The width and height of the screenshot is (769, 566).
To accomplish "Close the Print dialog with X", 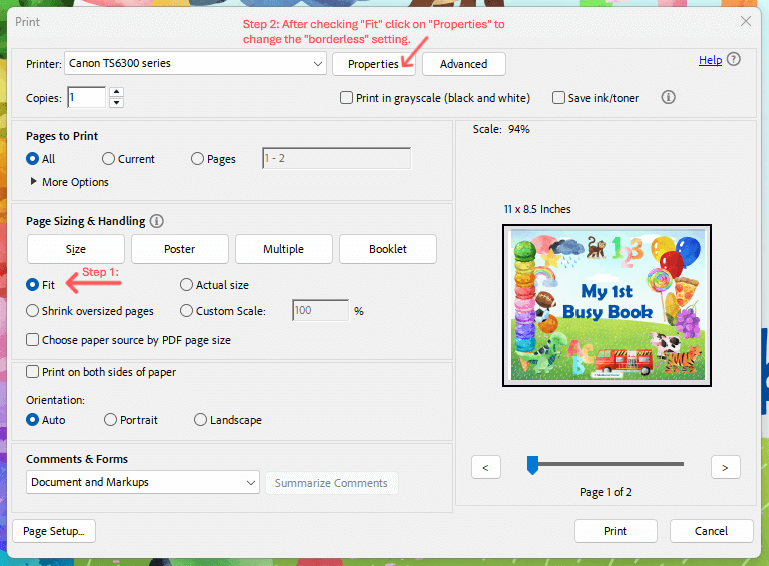I will pyautogui.click(x=746, y=21).
